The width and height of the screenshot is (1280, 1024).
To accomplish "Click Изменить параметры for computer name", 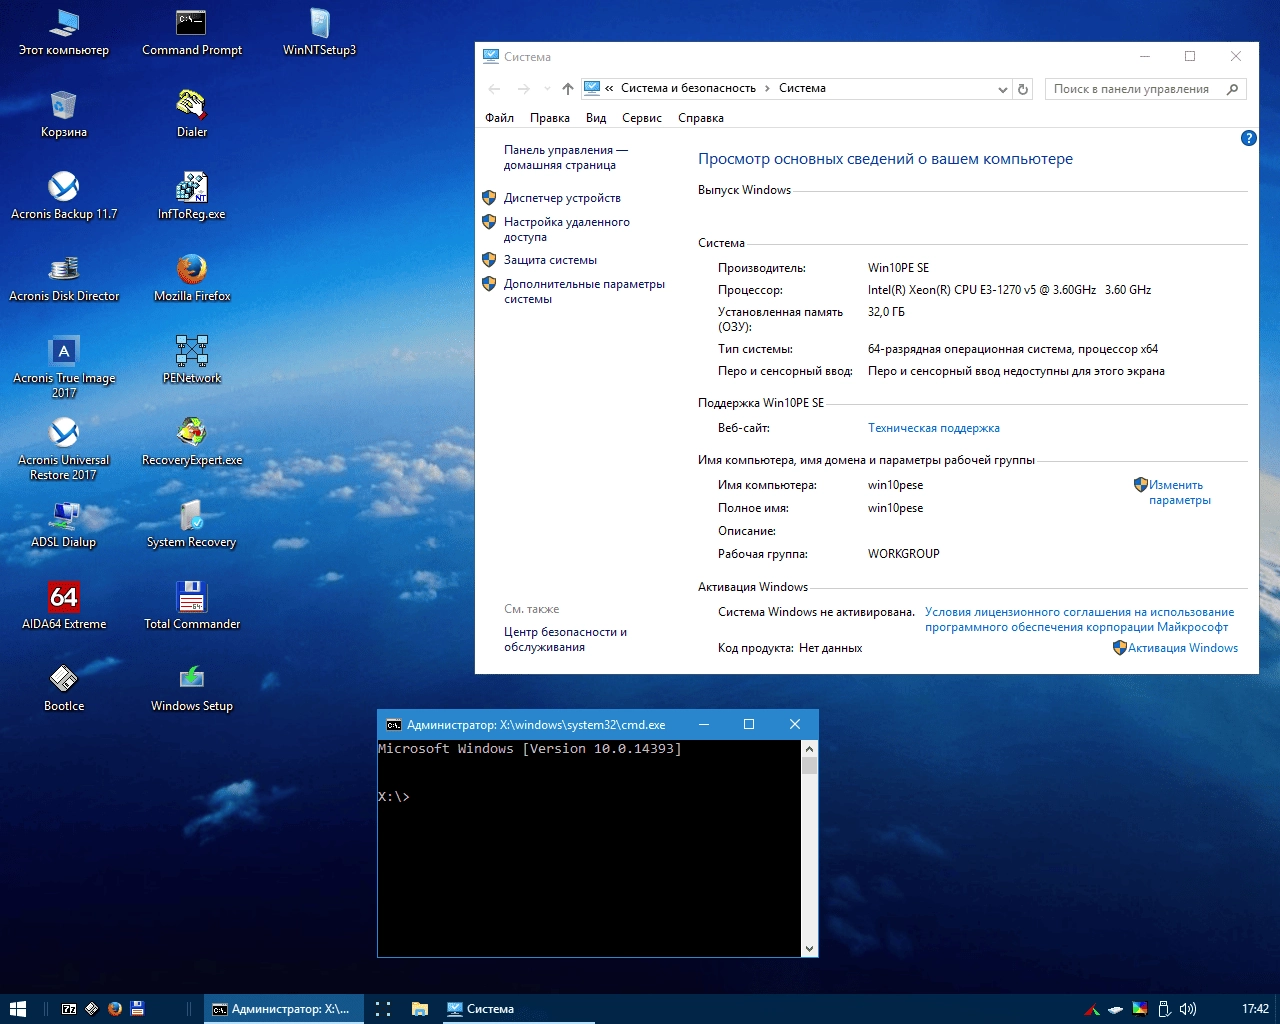I will (x=1179, y=493).
